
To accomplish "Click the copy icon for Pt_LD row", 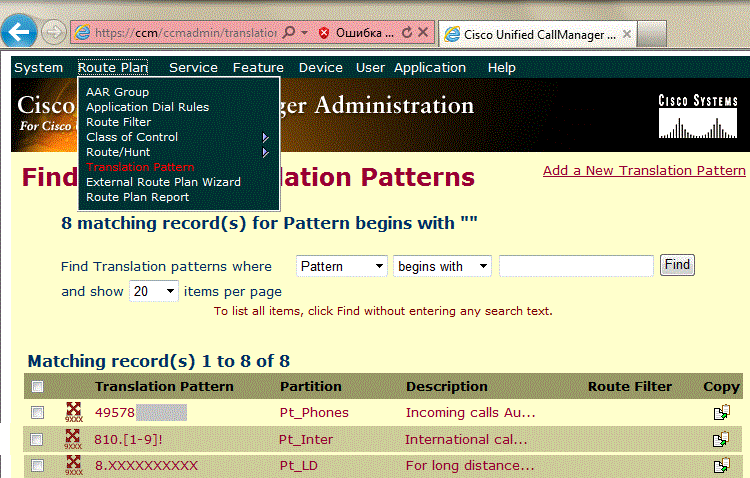I will click(x=720, y=465).
